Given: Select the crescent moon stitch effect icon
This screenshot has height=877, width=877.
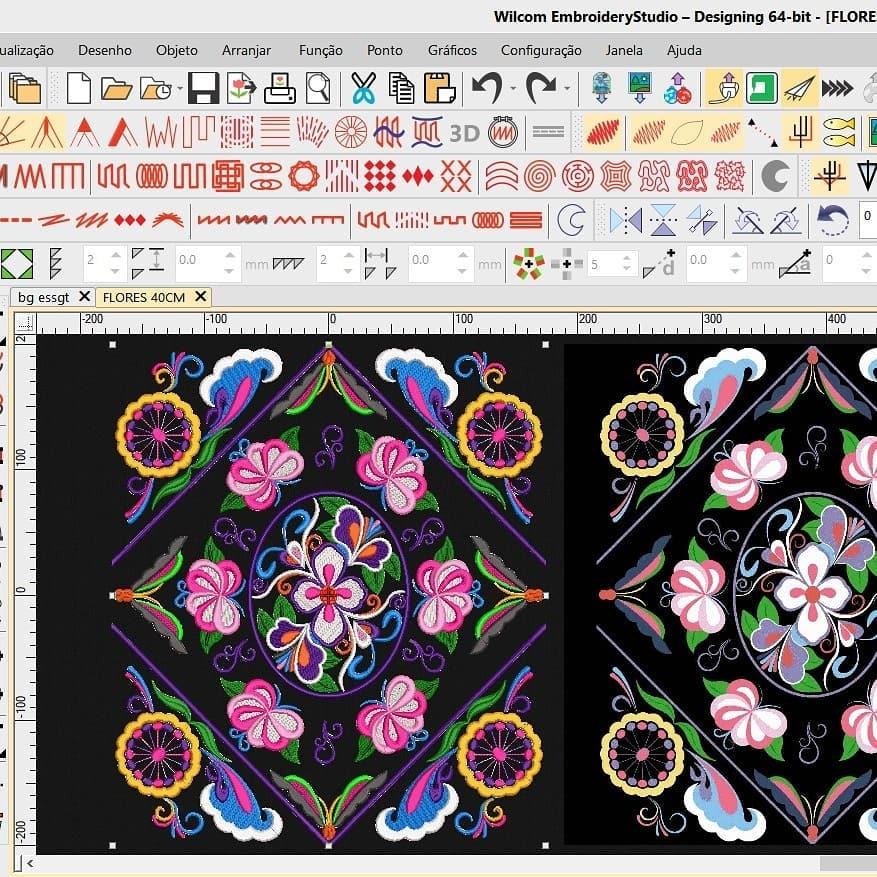Looking at the screenshot, I should click(x=777, y=175).
